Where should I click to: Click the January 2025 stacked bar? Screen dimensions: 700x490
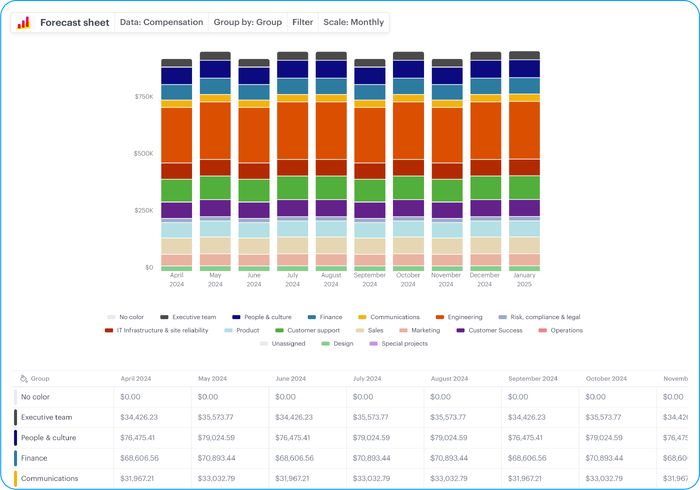[x=524, y=162]
